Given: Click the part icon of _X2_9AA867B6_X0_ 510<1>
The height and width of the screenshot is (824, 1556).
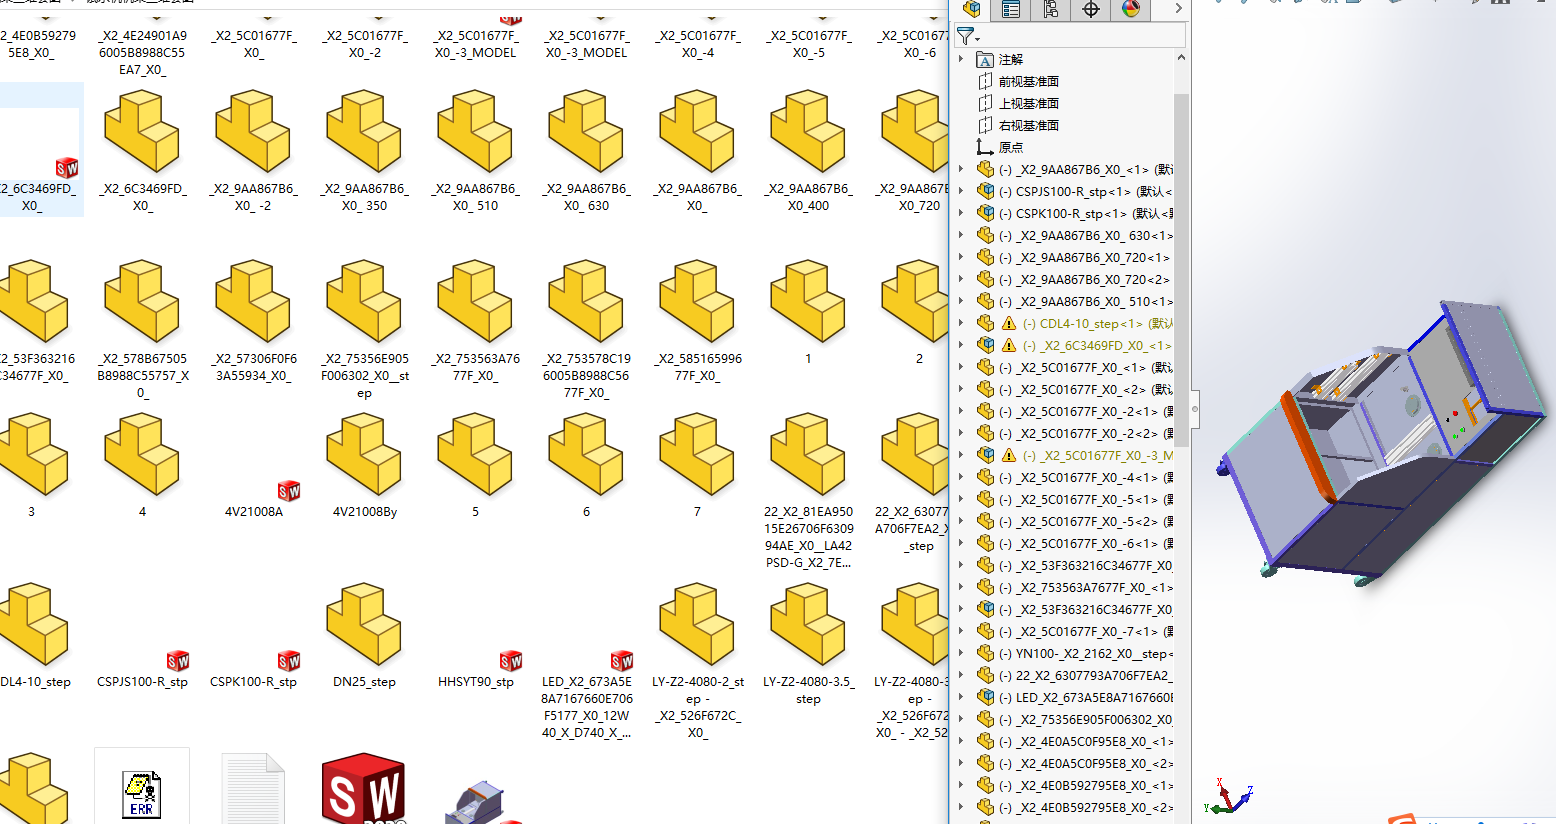Looking at the screenshot, I should pyautogui.click(x=985, y=301).
